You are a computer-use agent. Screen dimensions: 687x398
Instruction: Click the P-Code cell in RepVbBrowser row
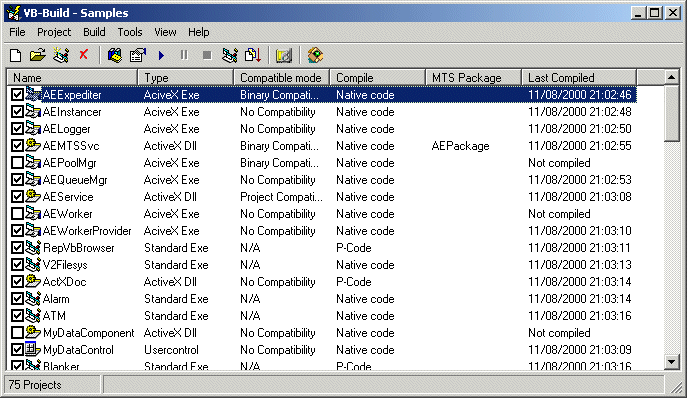click(353, 248)
